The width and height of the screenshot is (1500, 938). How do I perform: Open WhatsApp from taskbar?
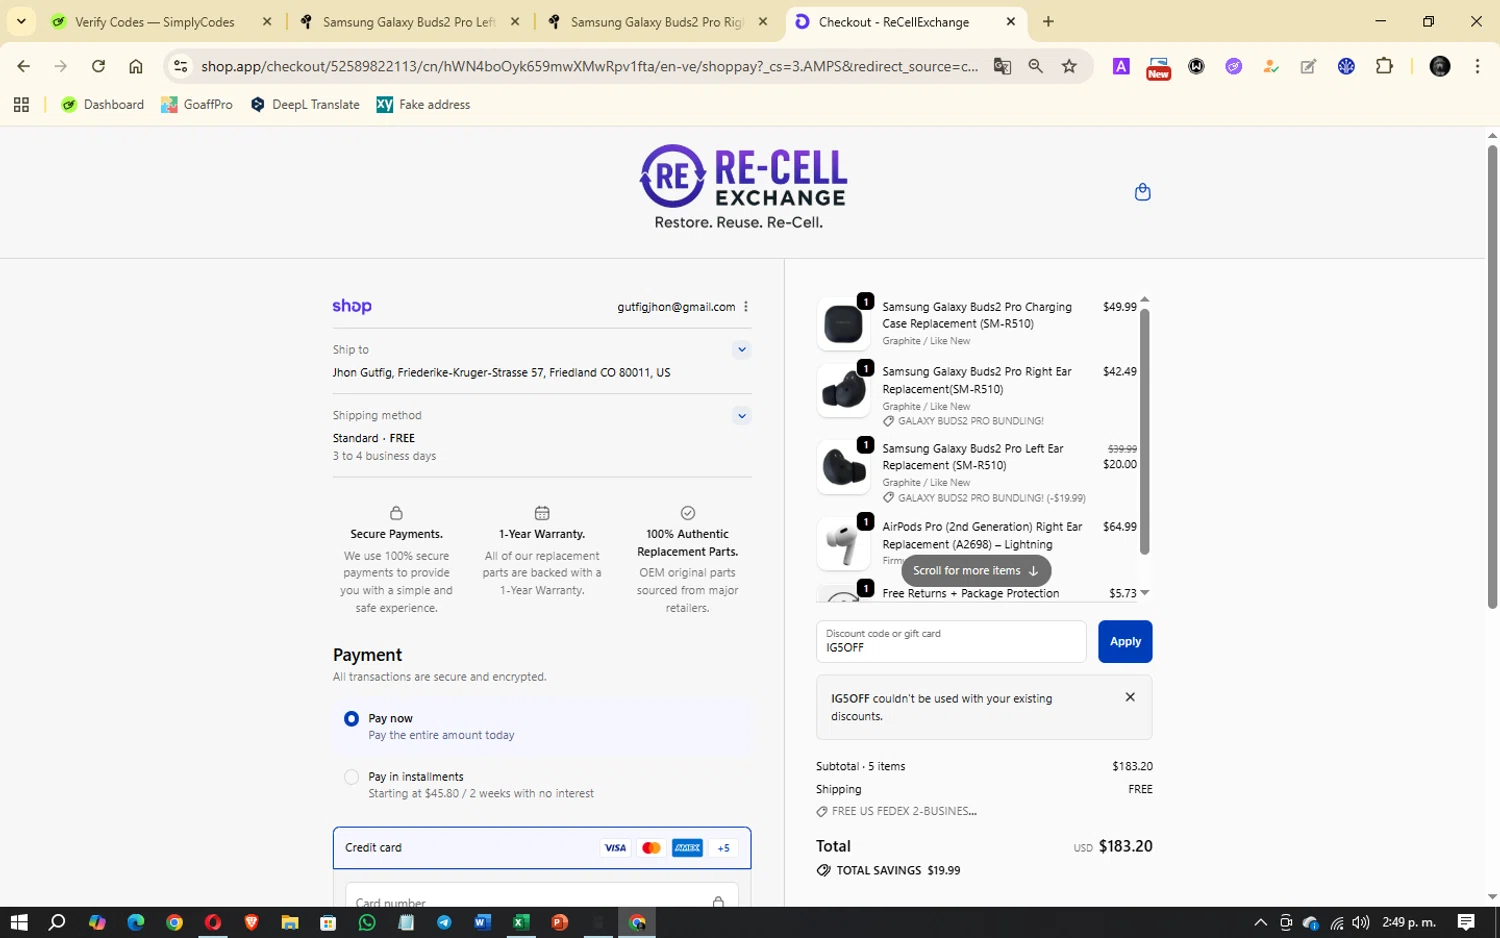tap(367, 922)
